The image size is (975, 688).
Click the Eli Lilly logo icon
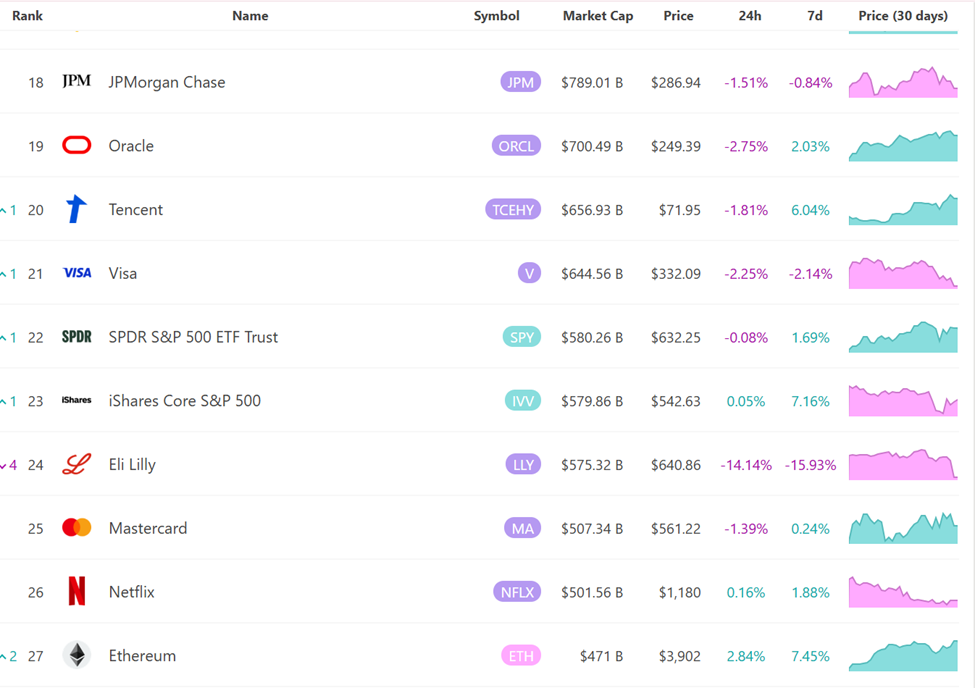point(77,464)
